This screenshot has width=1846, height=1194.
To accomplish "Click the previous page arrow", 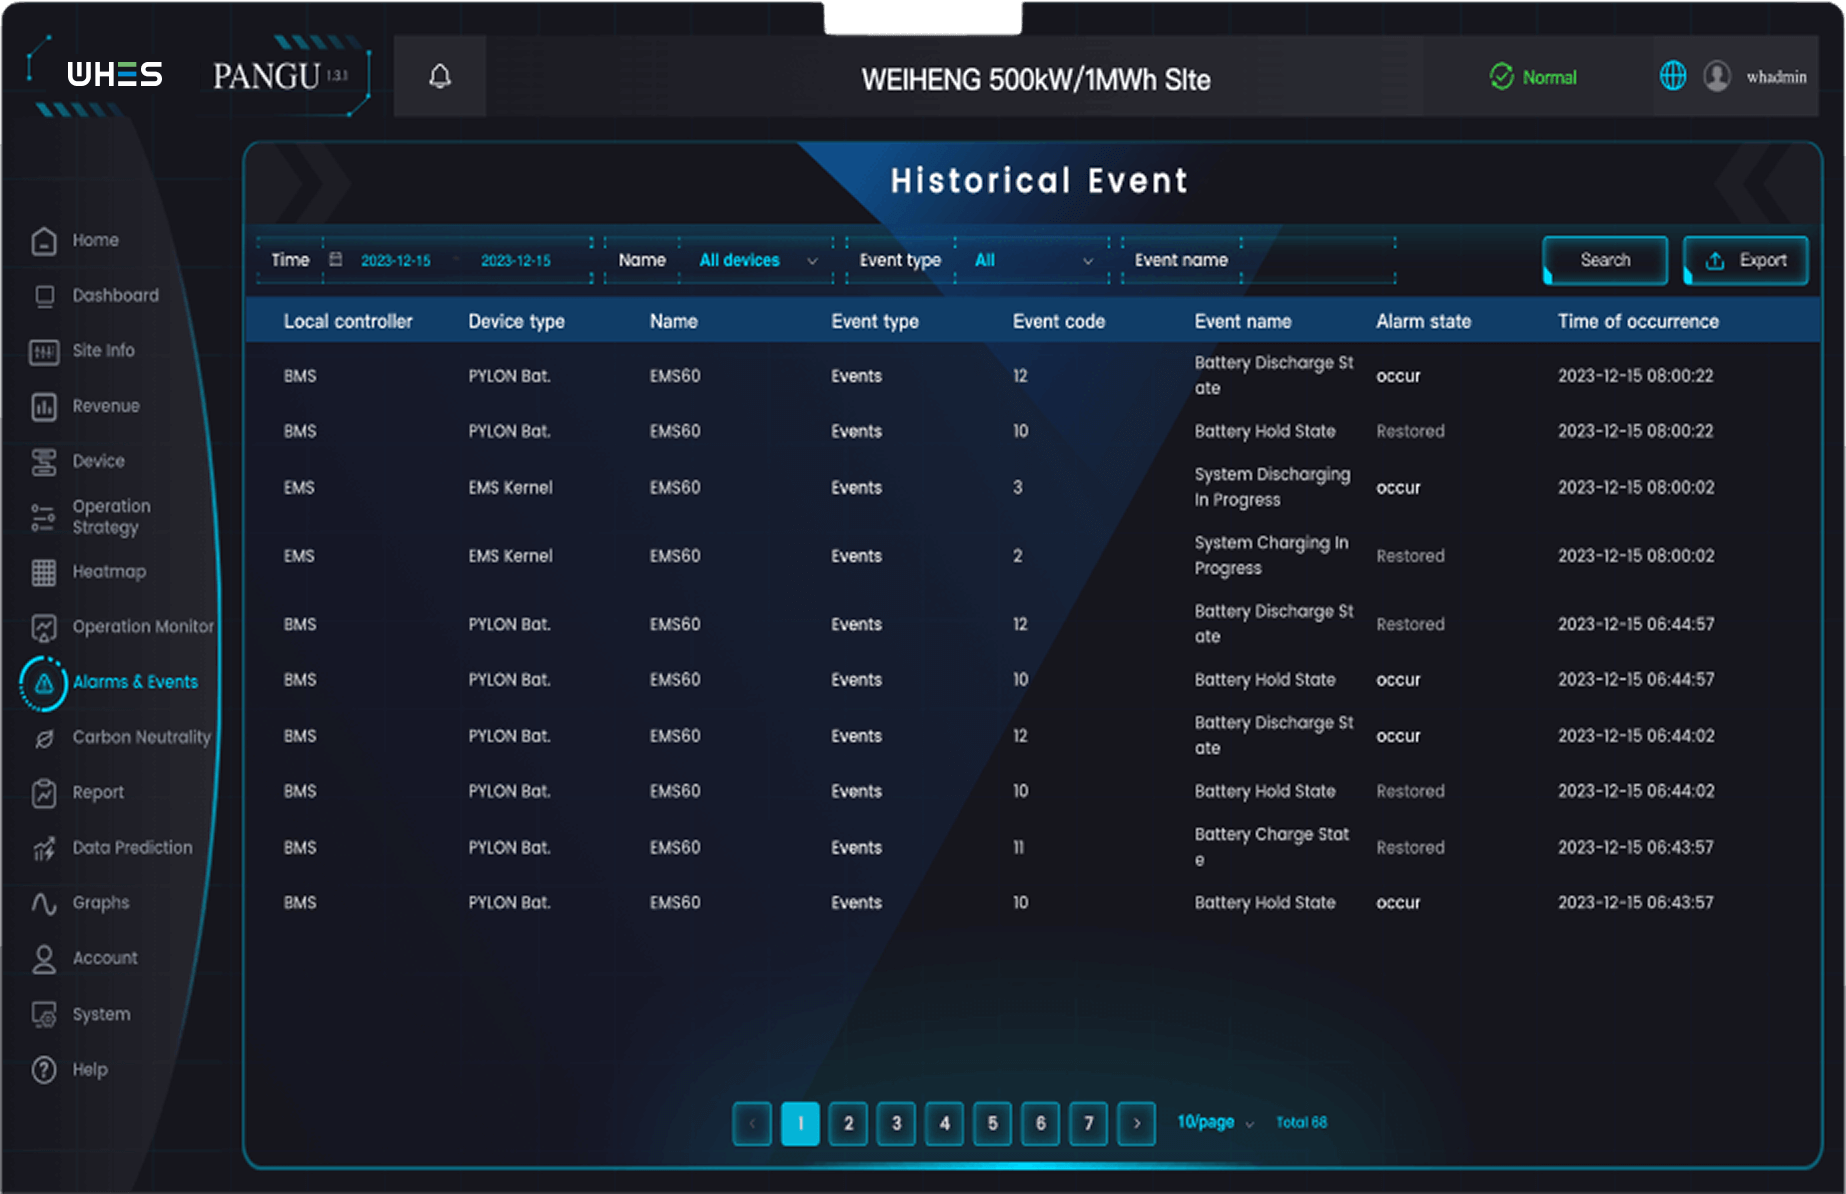I will point(752,1123).
